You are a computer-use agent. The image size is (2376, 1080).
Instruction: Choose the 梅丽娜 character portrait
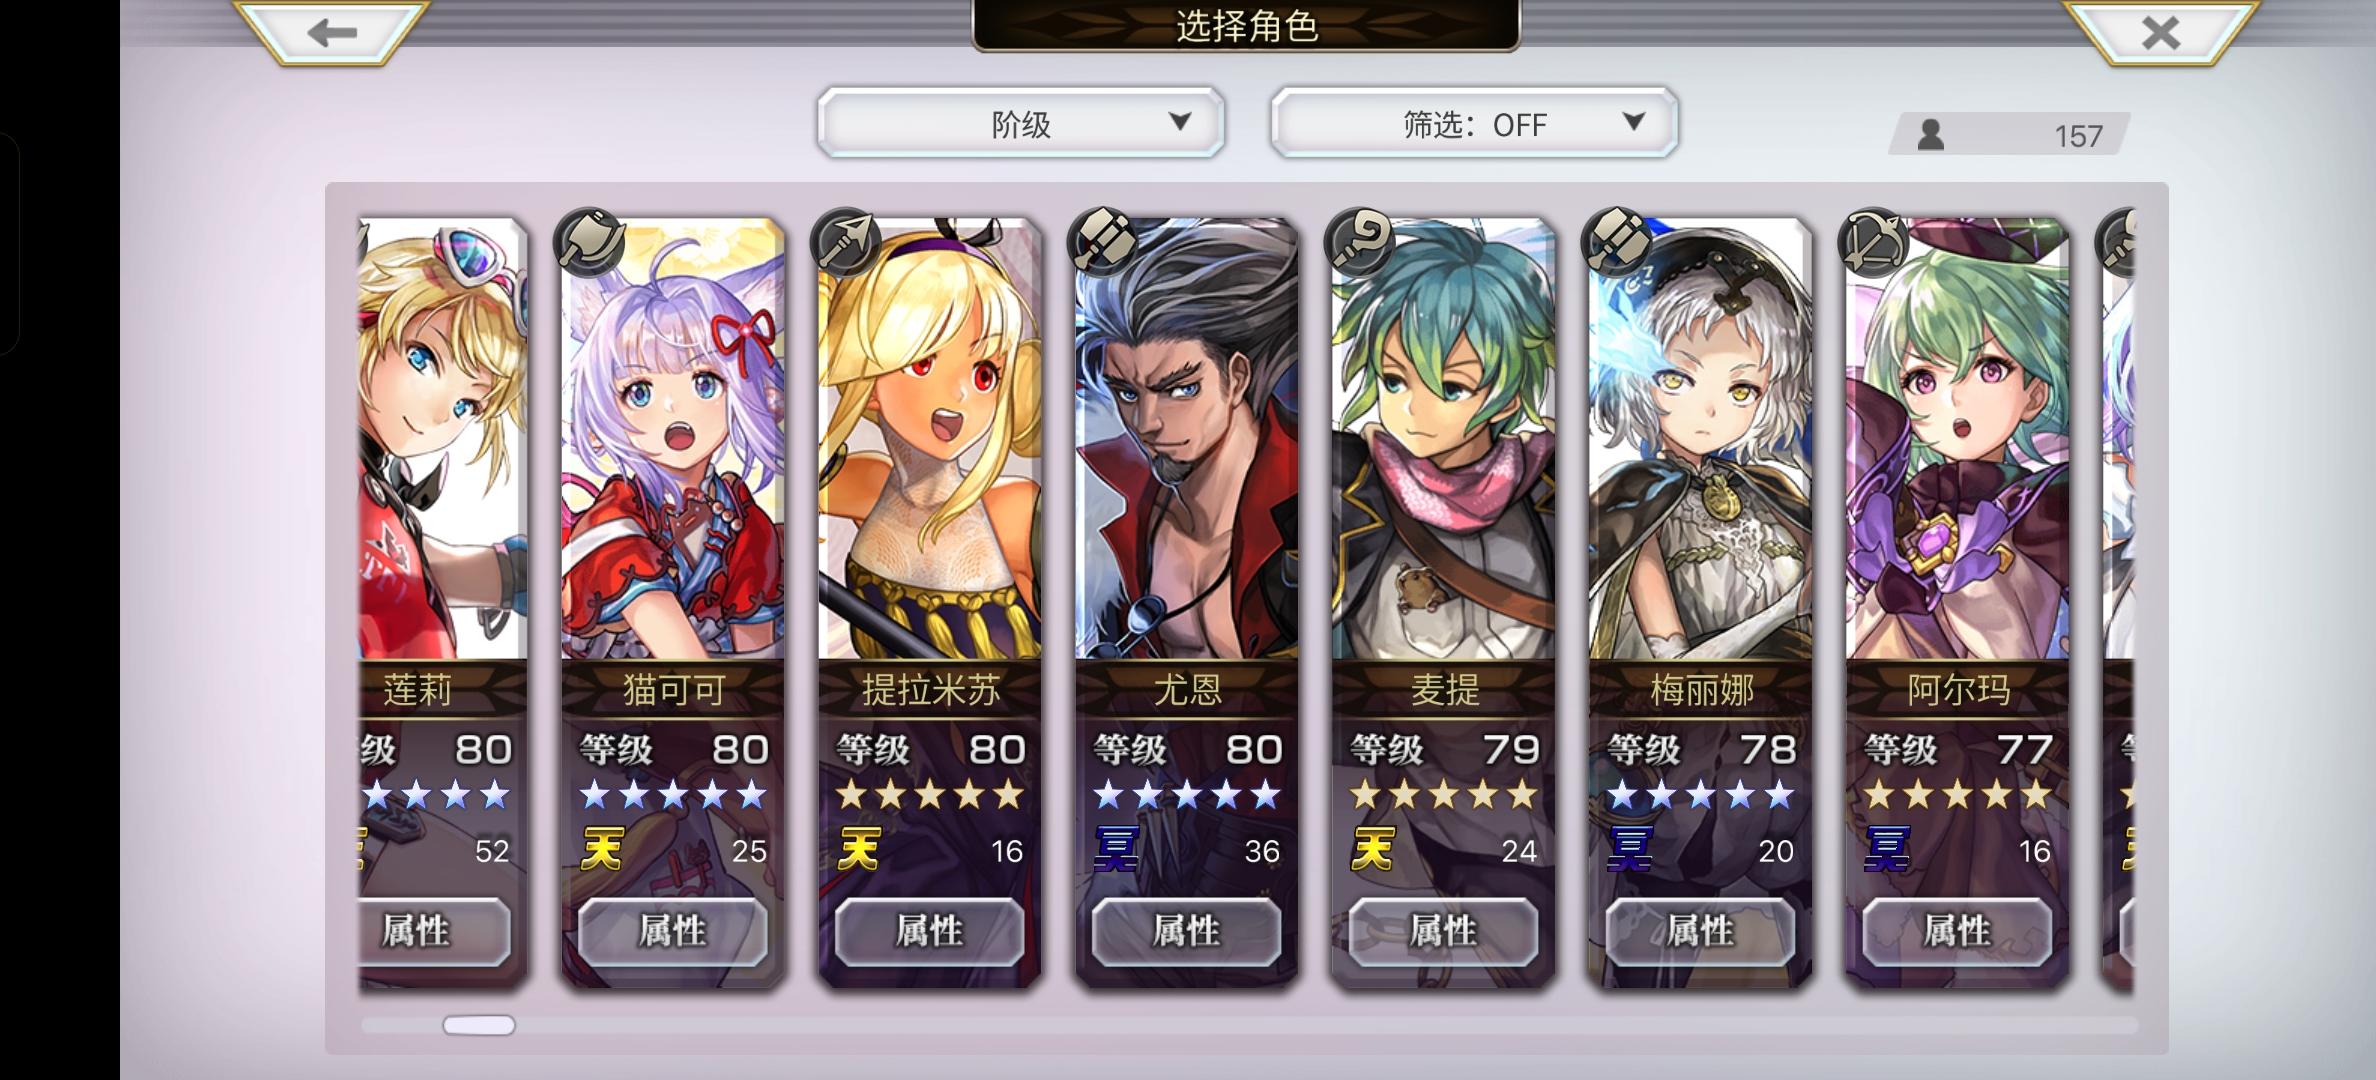(x=1701, y=438)
